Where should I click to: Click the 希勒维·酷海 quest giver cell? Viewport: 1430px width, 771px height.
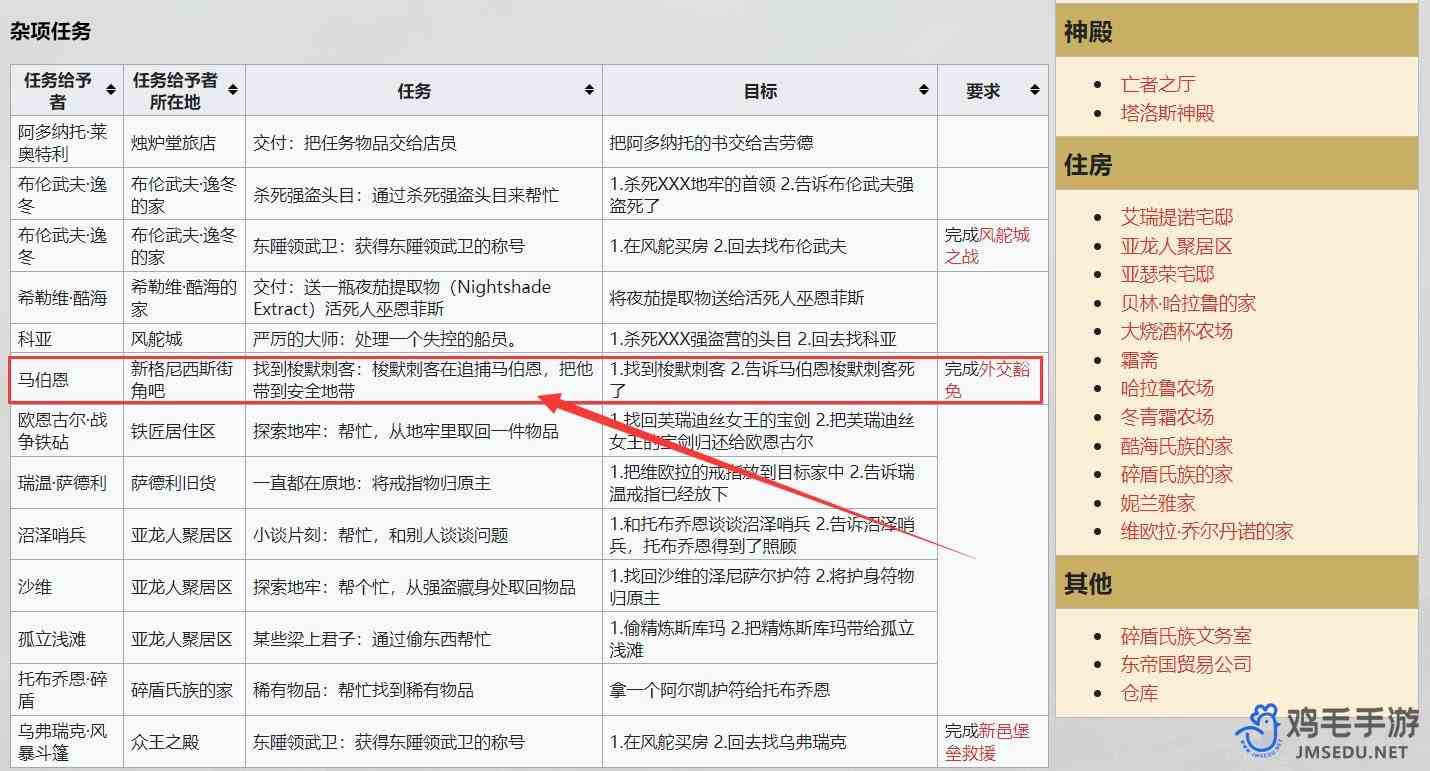[67, 298]
